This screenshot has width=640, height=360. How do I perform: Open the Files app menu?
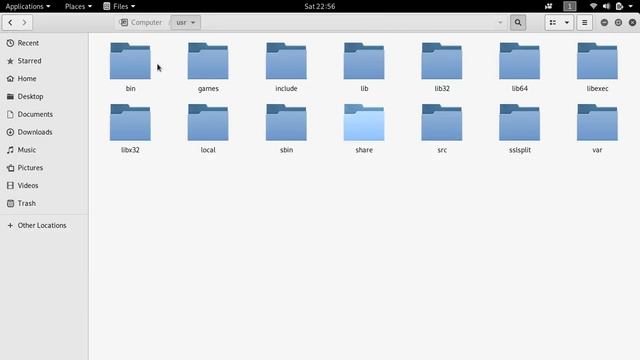119,6
